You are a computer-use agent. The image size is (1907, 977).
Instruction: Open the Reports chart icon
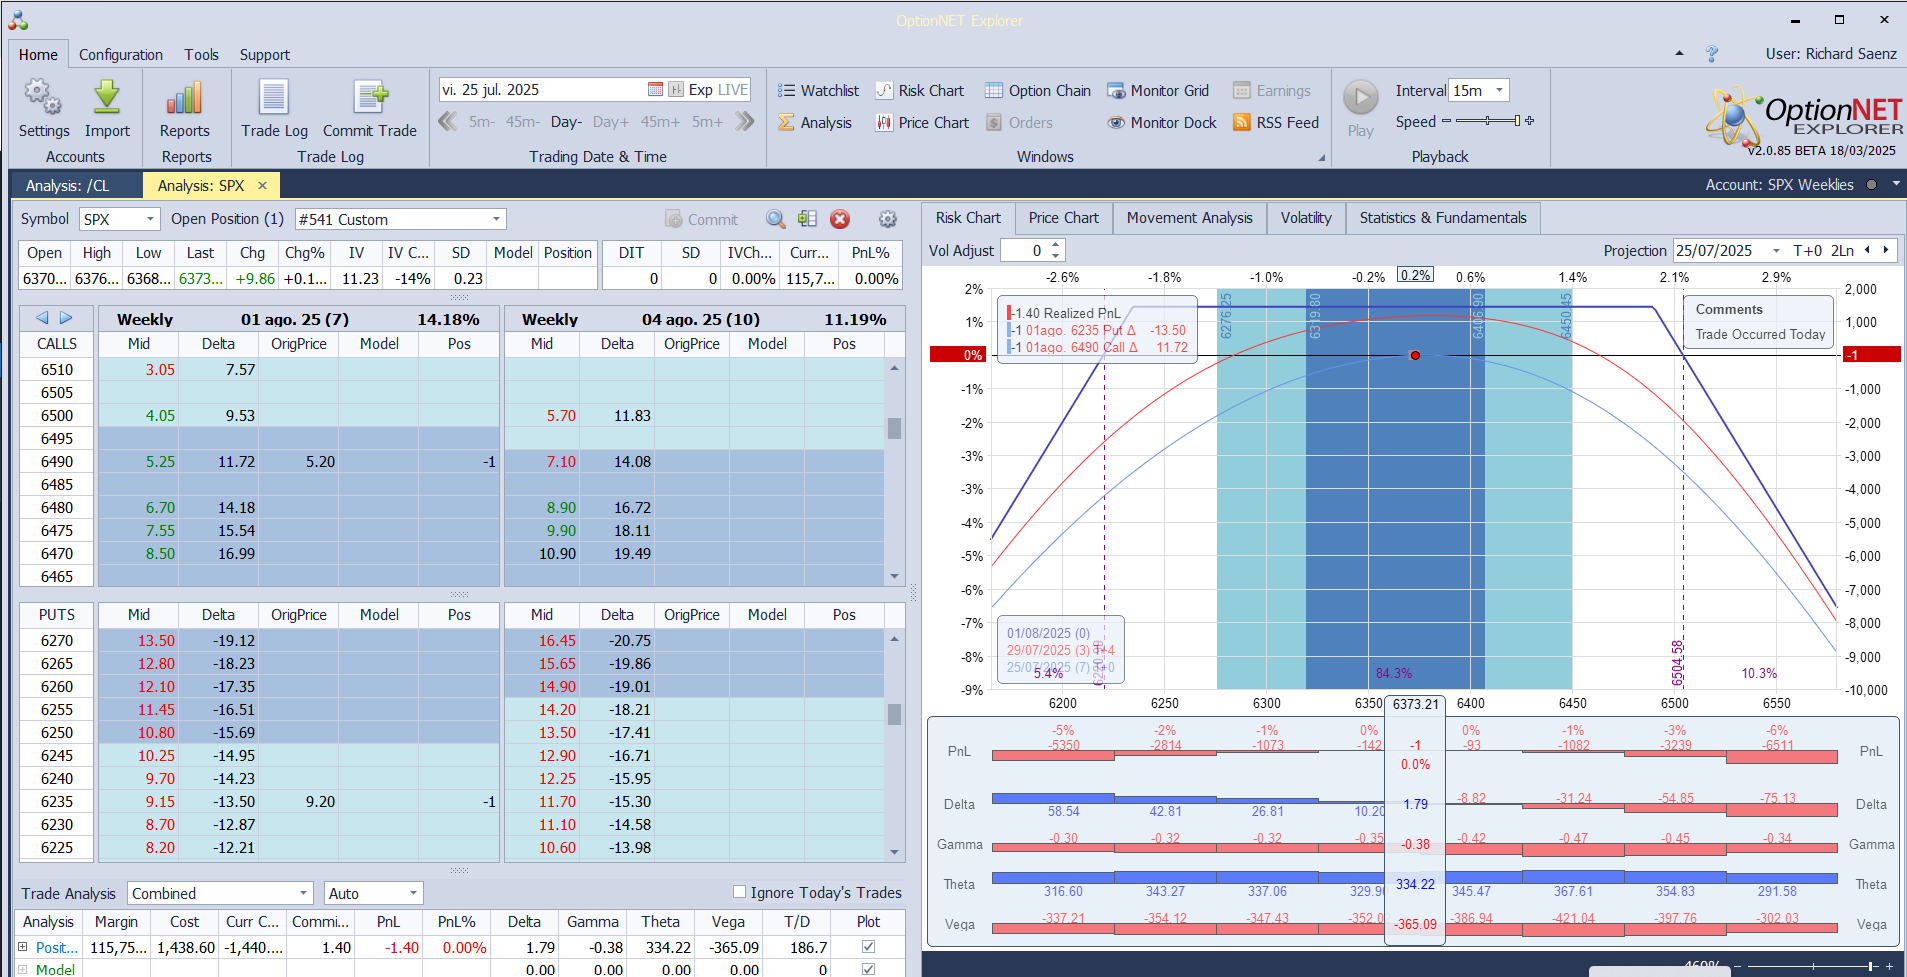[185, 99]
